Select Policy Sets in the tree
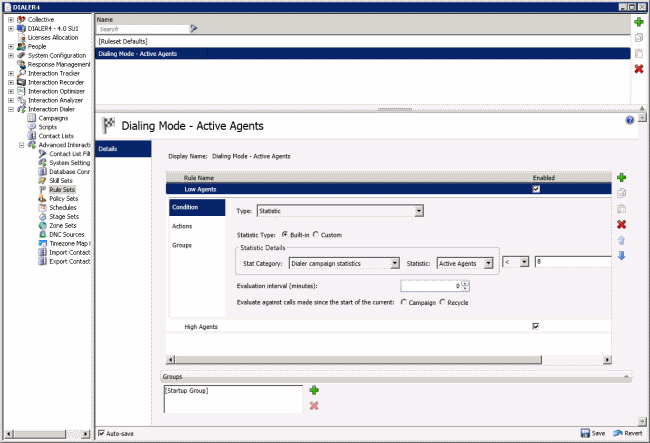 63,198
